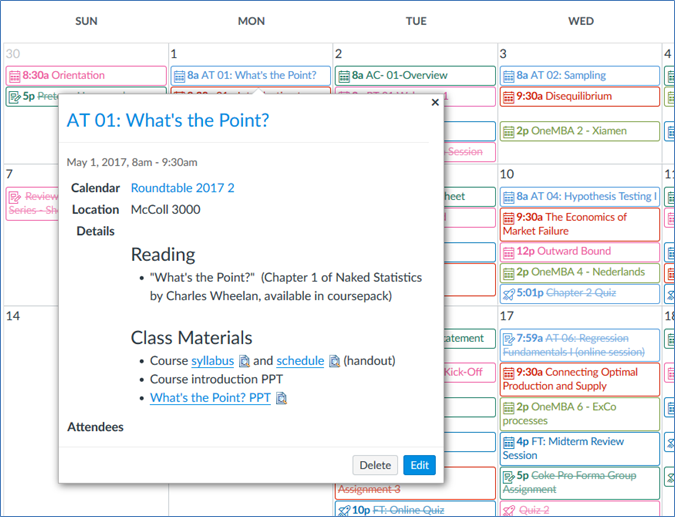The width and height of the screenshot is (675, 517).
Task: Click preview icon beside What's the Point? PPT
Action: point(281,398)
